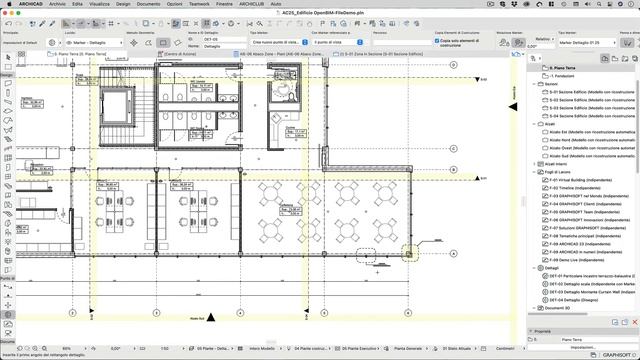Open the Design menu
The width and height of the screenshot is (640, 360).
[x=123, y=4]
